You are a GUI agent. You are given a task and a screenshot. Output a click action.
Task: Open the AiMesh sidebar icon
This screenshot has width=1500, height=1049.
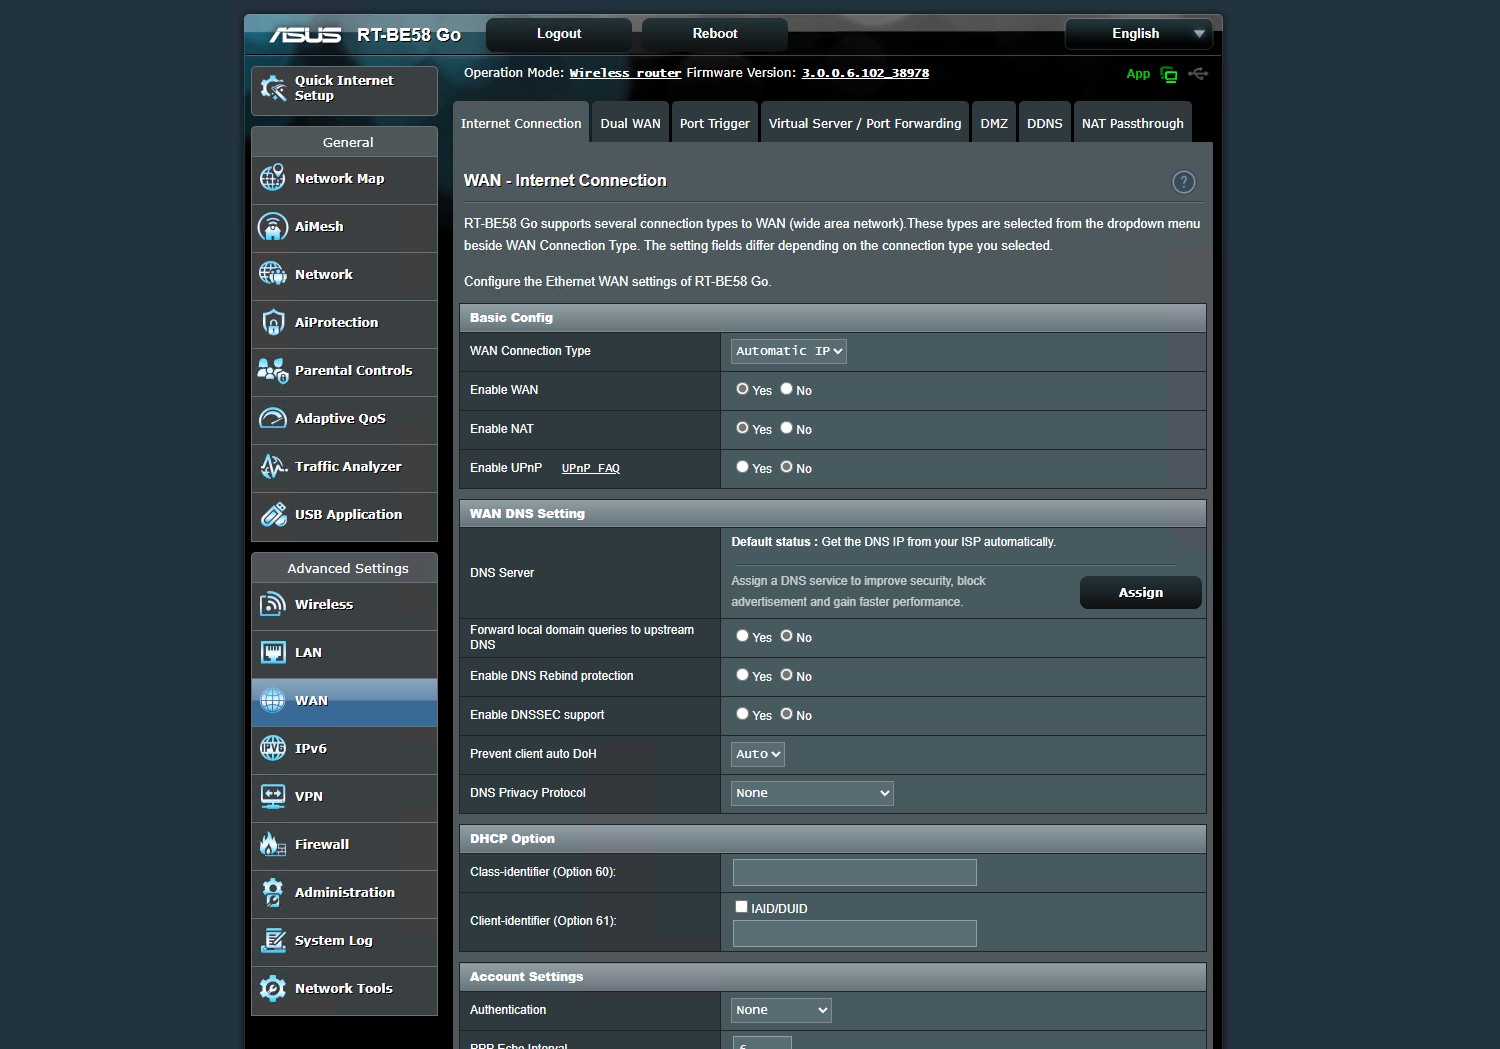tap(273, 226)
